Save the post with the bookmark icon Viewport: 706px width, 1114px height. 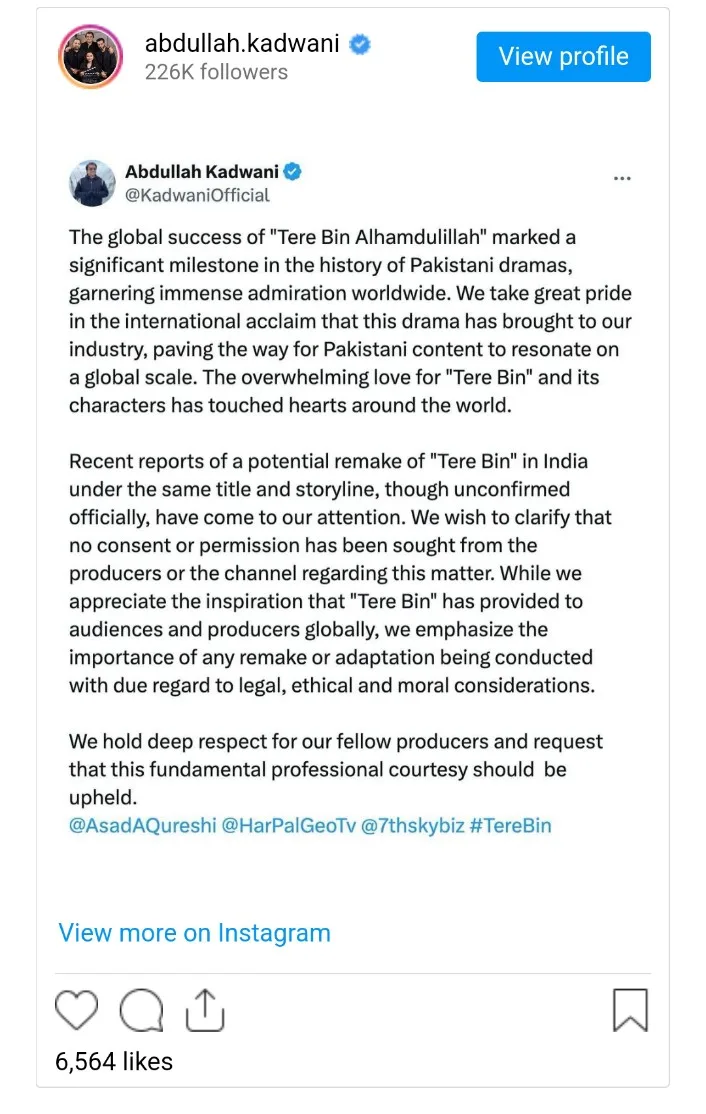coord(630,1010)
